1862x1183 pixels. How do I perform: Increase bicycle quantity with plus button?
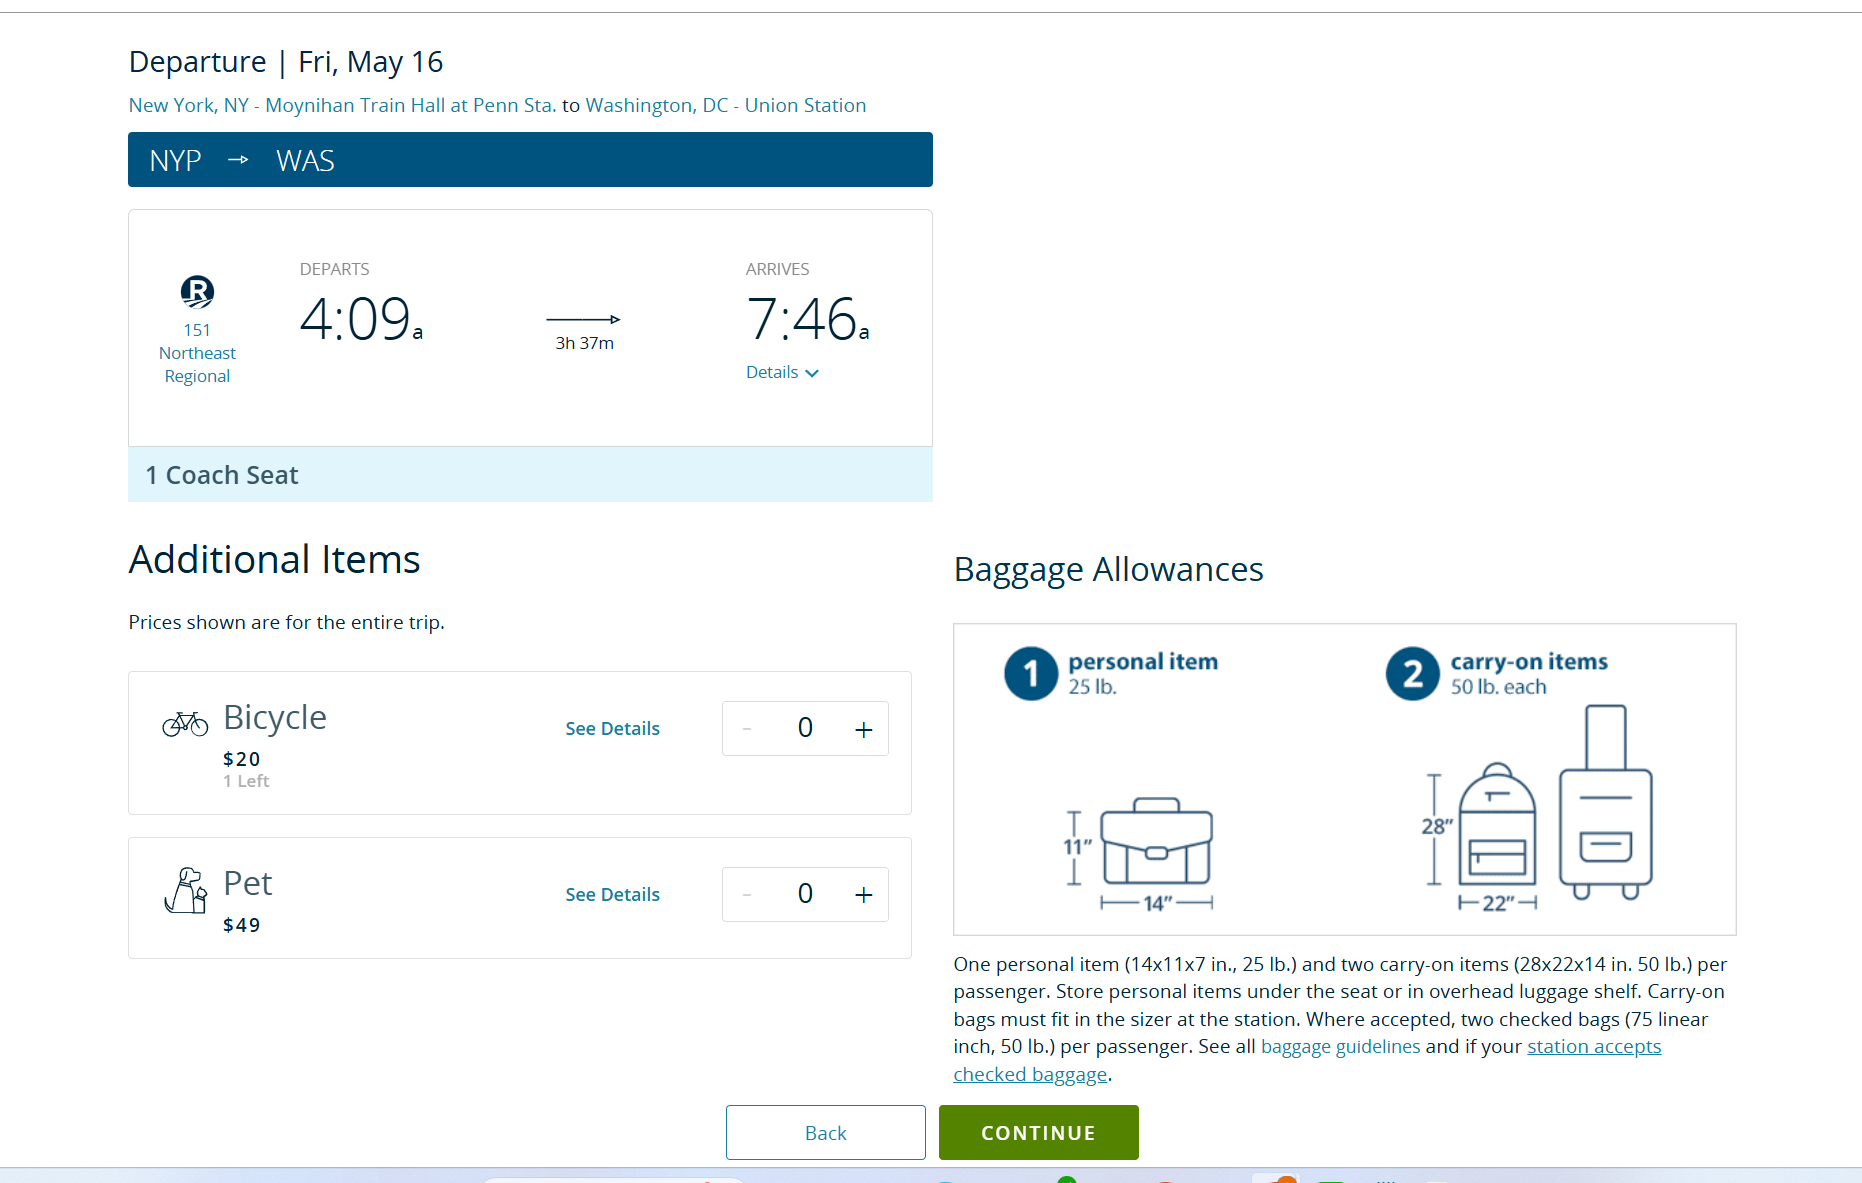[x=863, y=730]
